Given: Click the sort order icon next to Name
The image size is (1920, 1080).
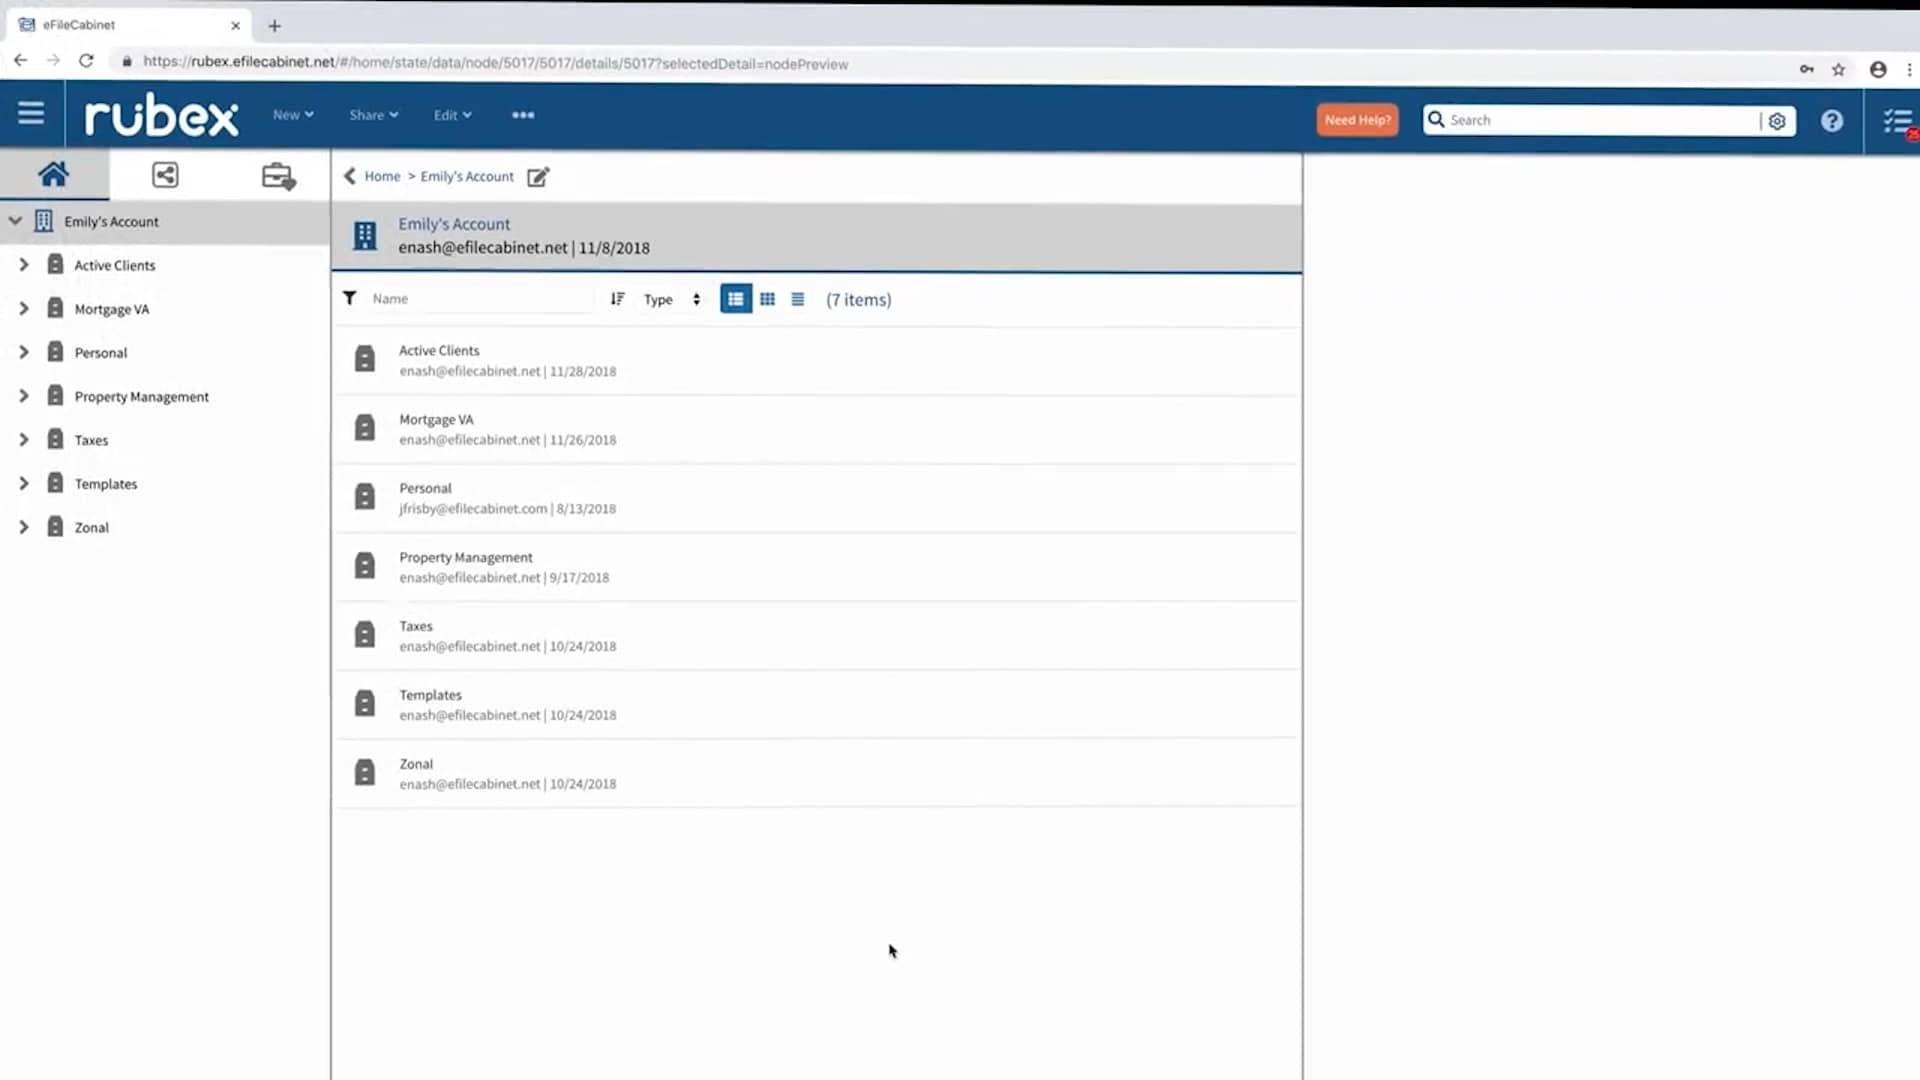Looking at the screenshot, I should click(617, 298).
